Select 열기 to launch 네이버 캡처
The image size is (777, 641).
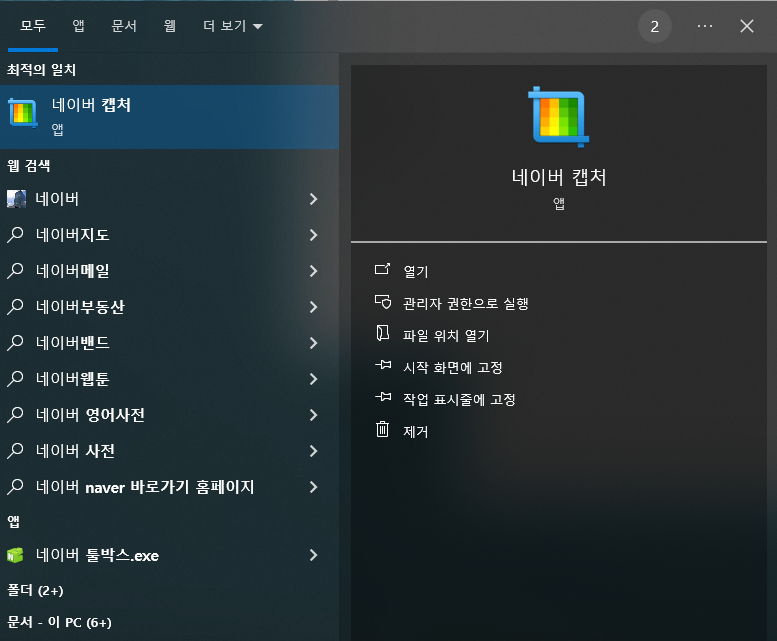click(x=416, y=271)
